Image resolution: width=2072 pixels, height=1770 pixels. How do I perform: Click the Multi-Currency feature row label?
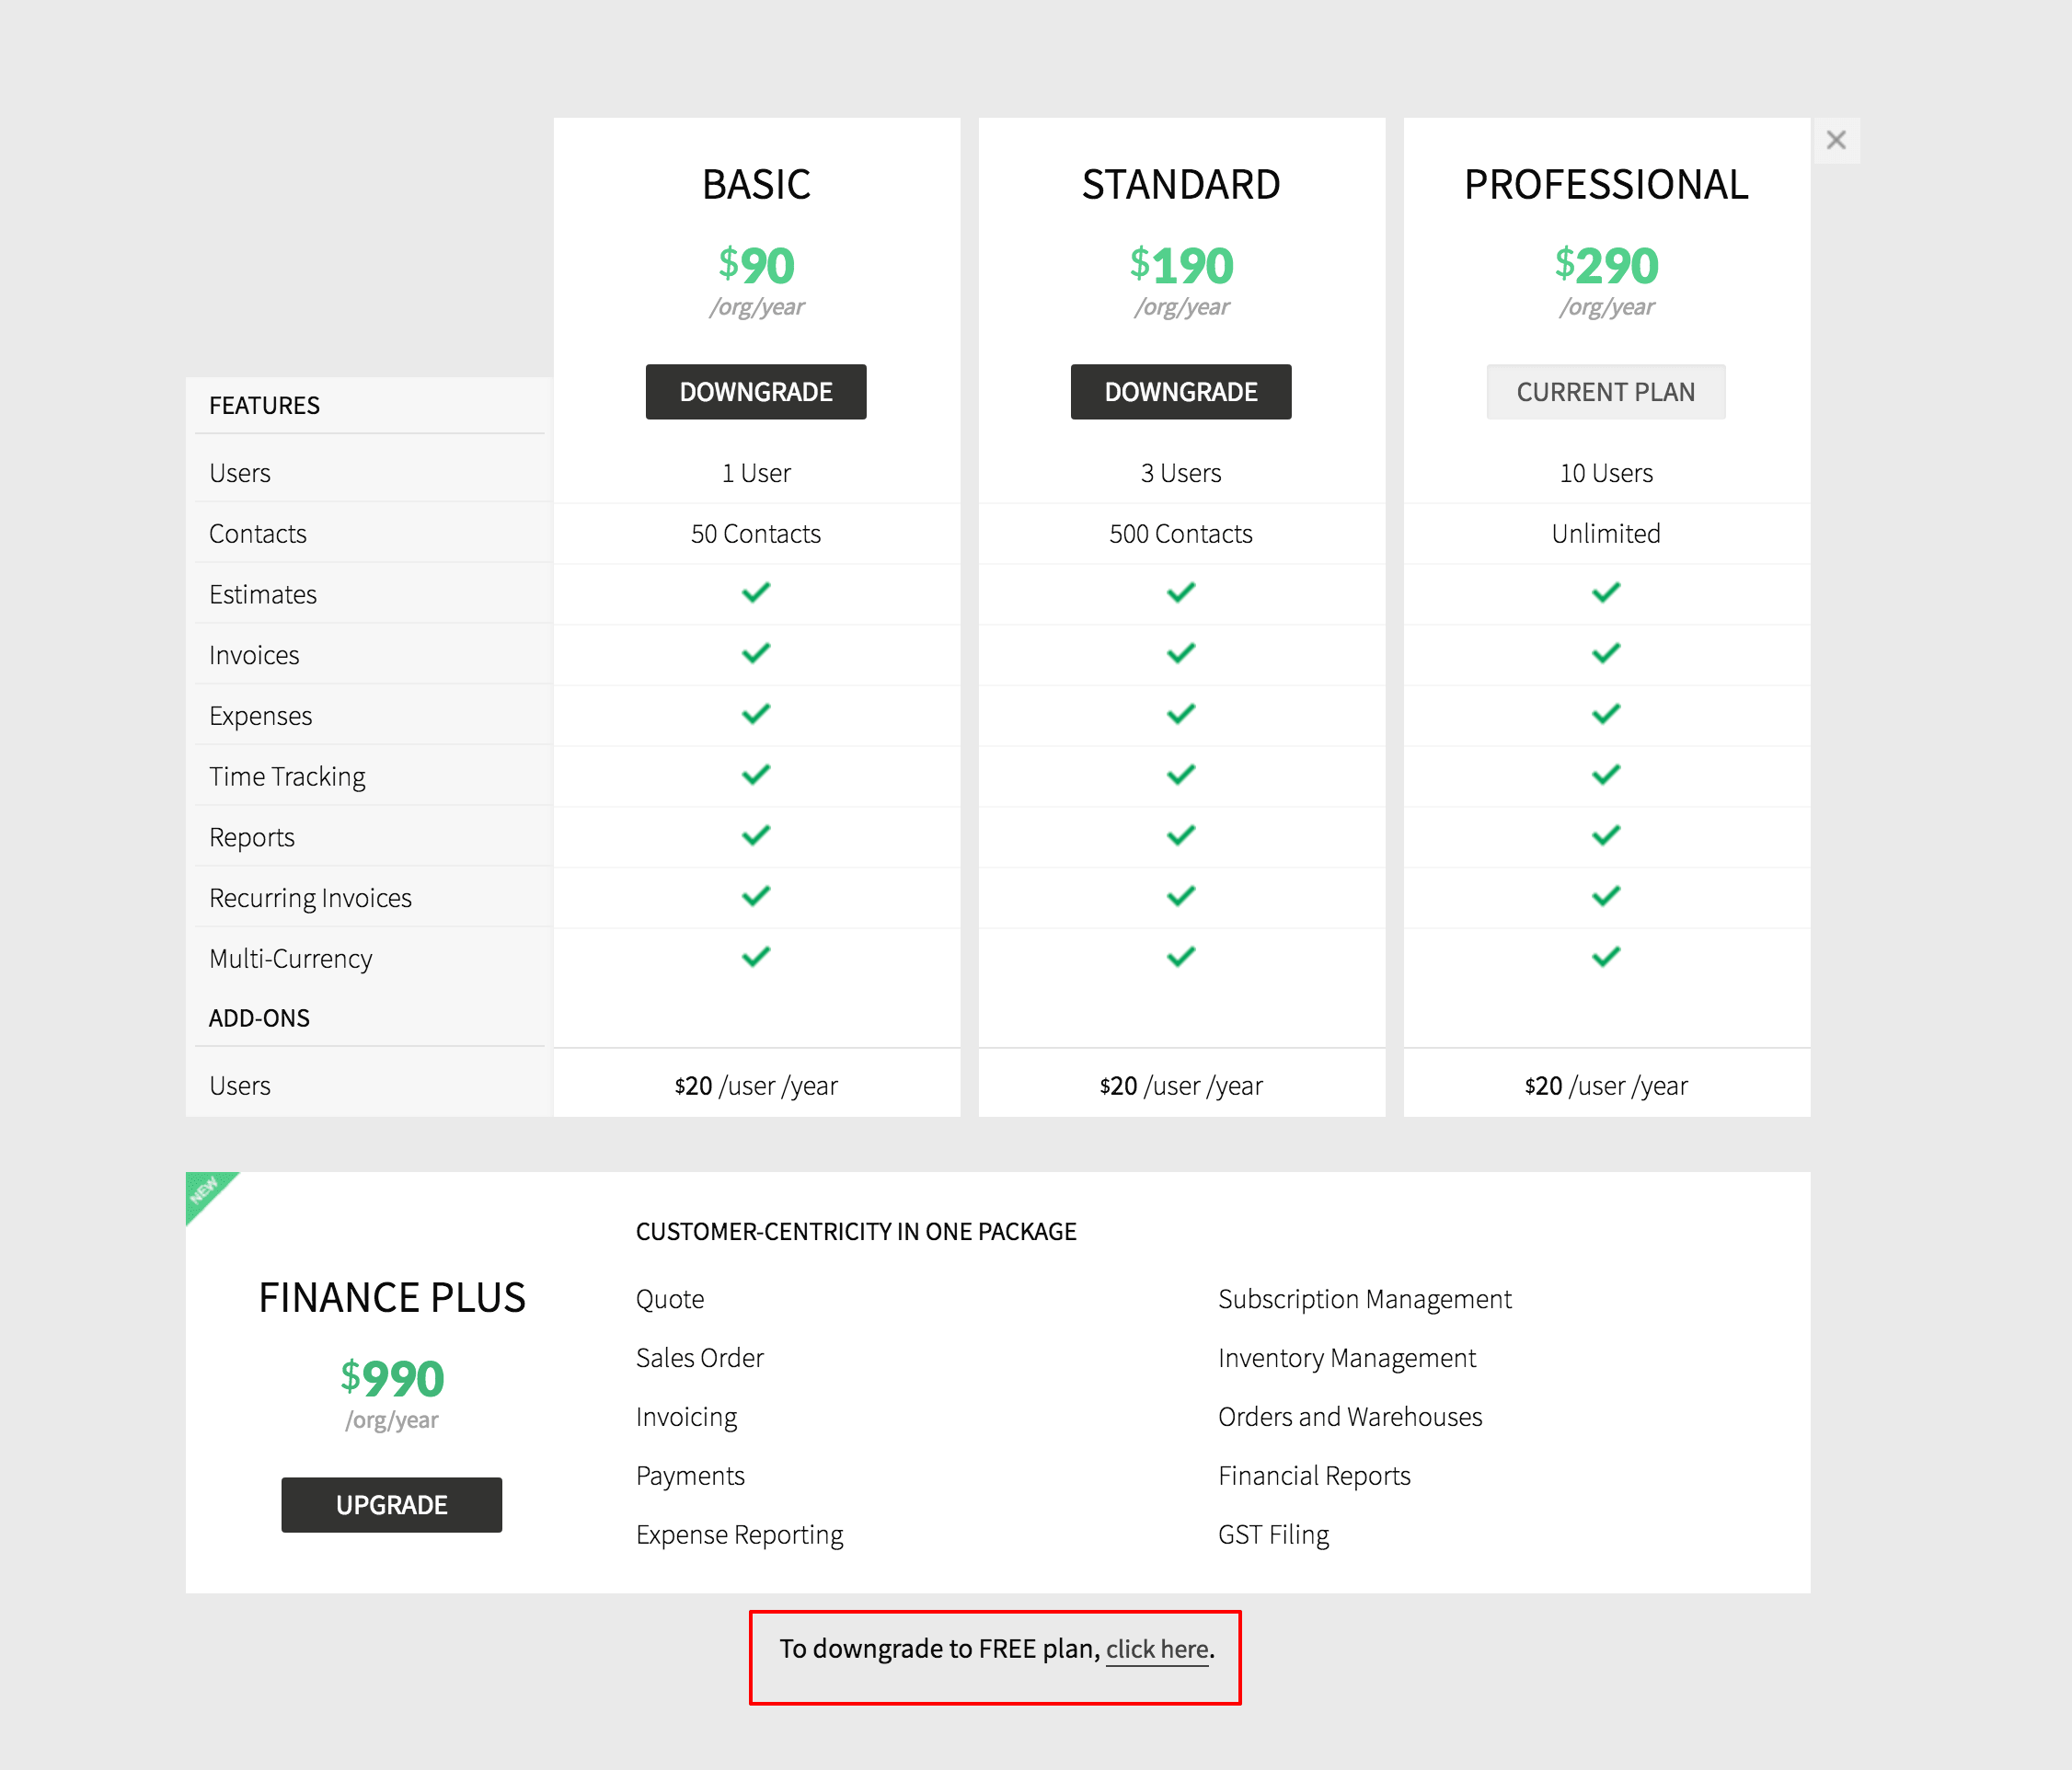tap(290, 959)
